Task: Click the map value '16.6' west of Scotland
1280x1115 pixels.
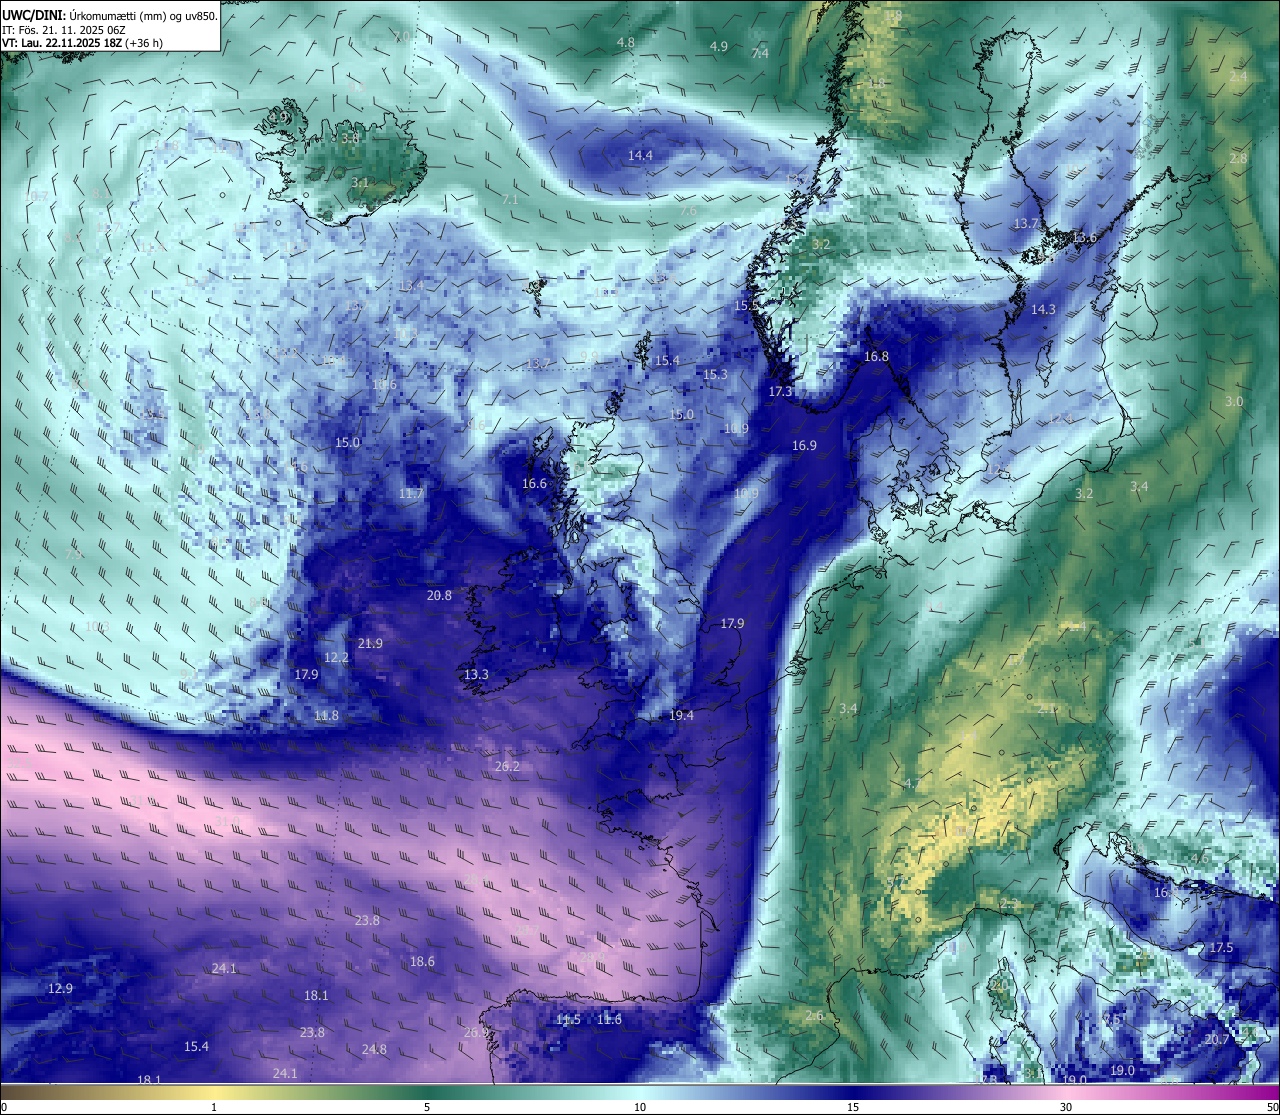Action: click(534, 484)
